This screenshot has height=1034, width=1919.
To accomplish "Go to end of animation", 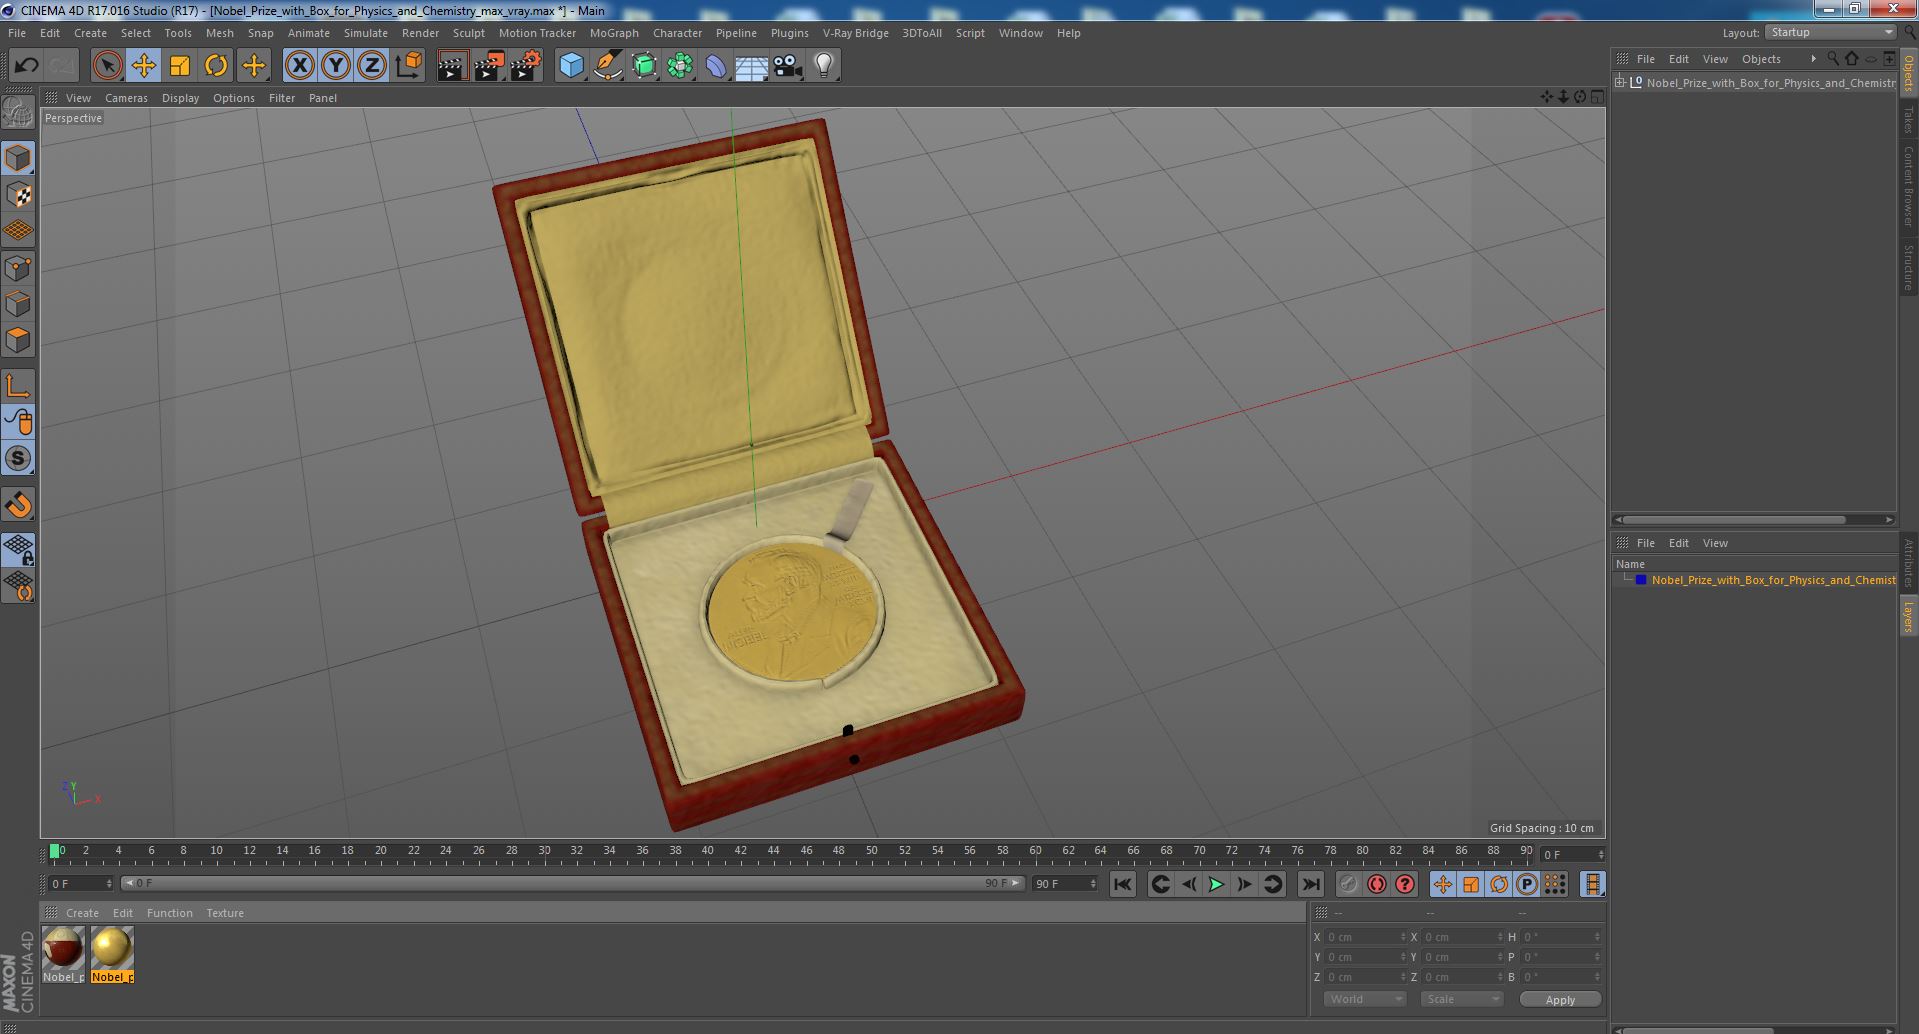I will [x=1310, y=884].
